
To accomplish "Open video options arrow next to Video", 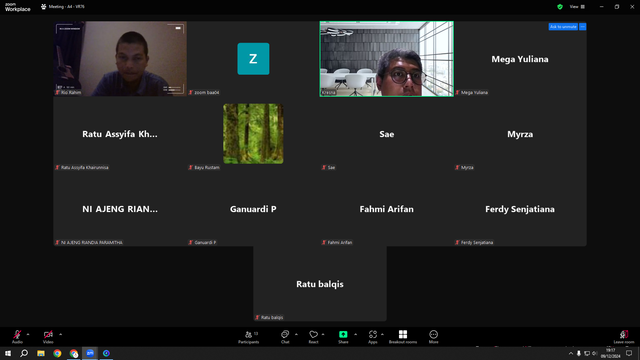I will (x=60, y=334).
